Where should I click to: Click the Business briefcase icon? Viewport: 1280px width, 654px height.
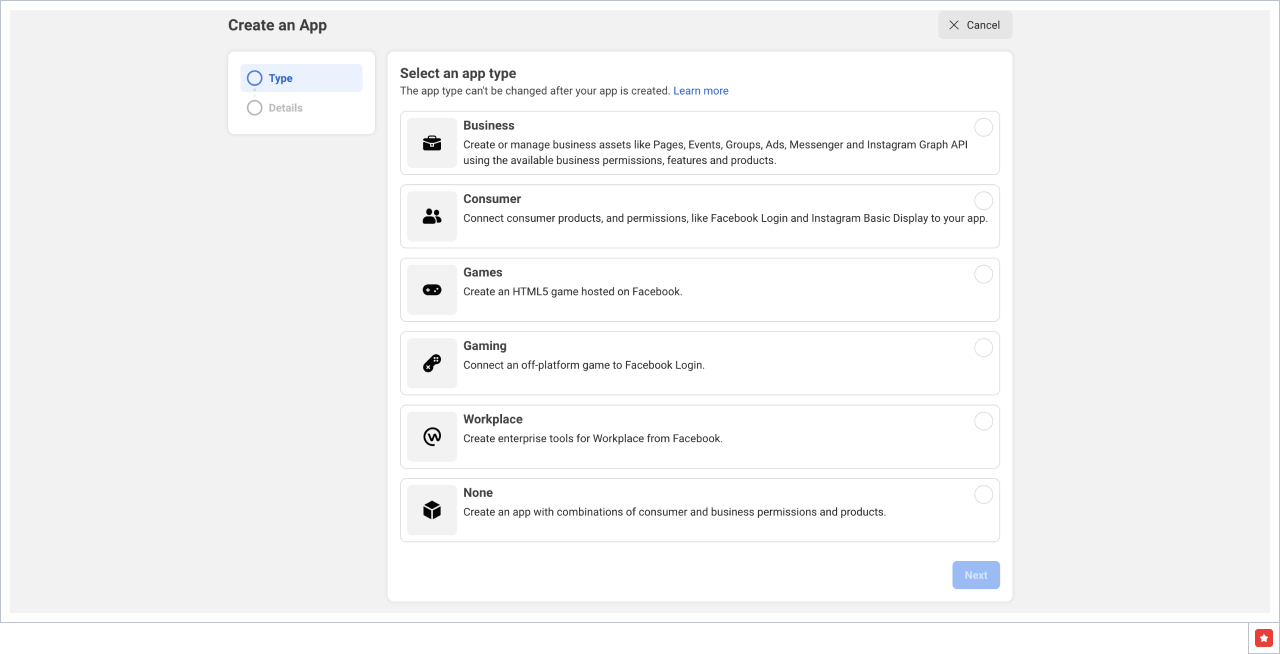coord(432,143)
